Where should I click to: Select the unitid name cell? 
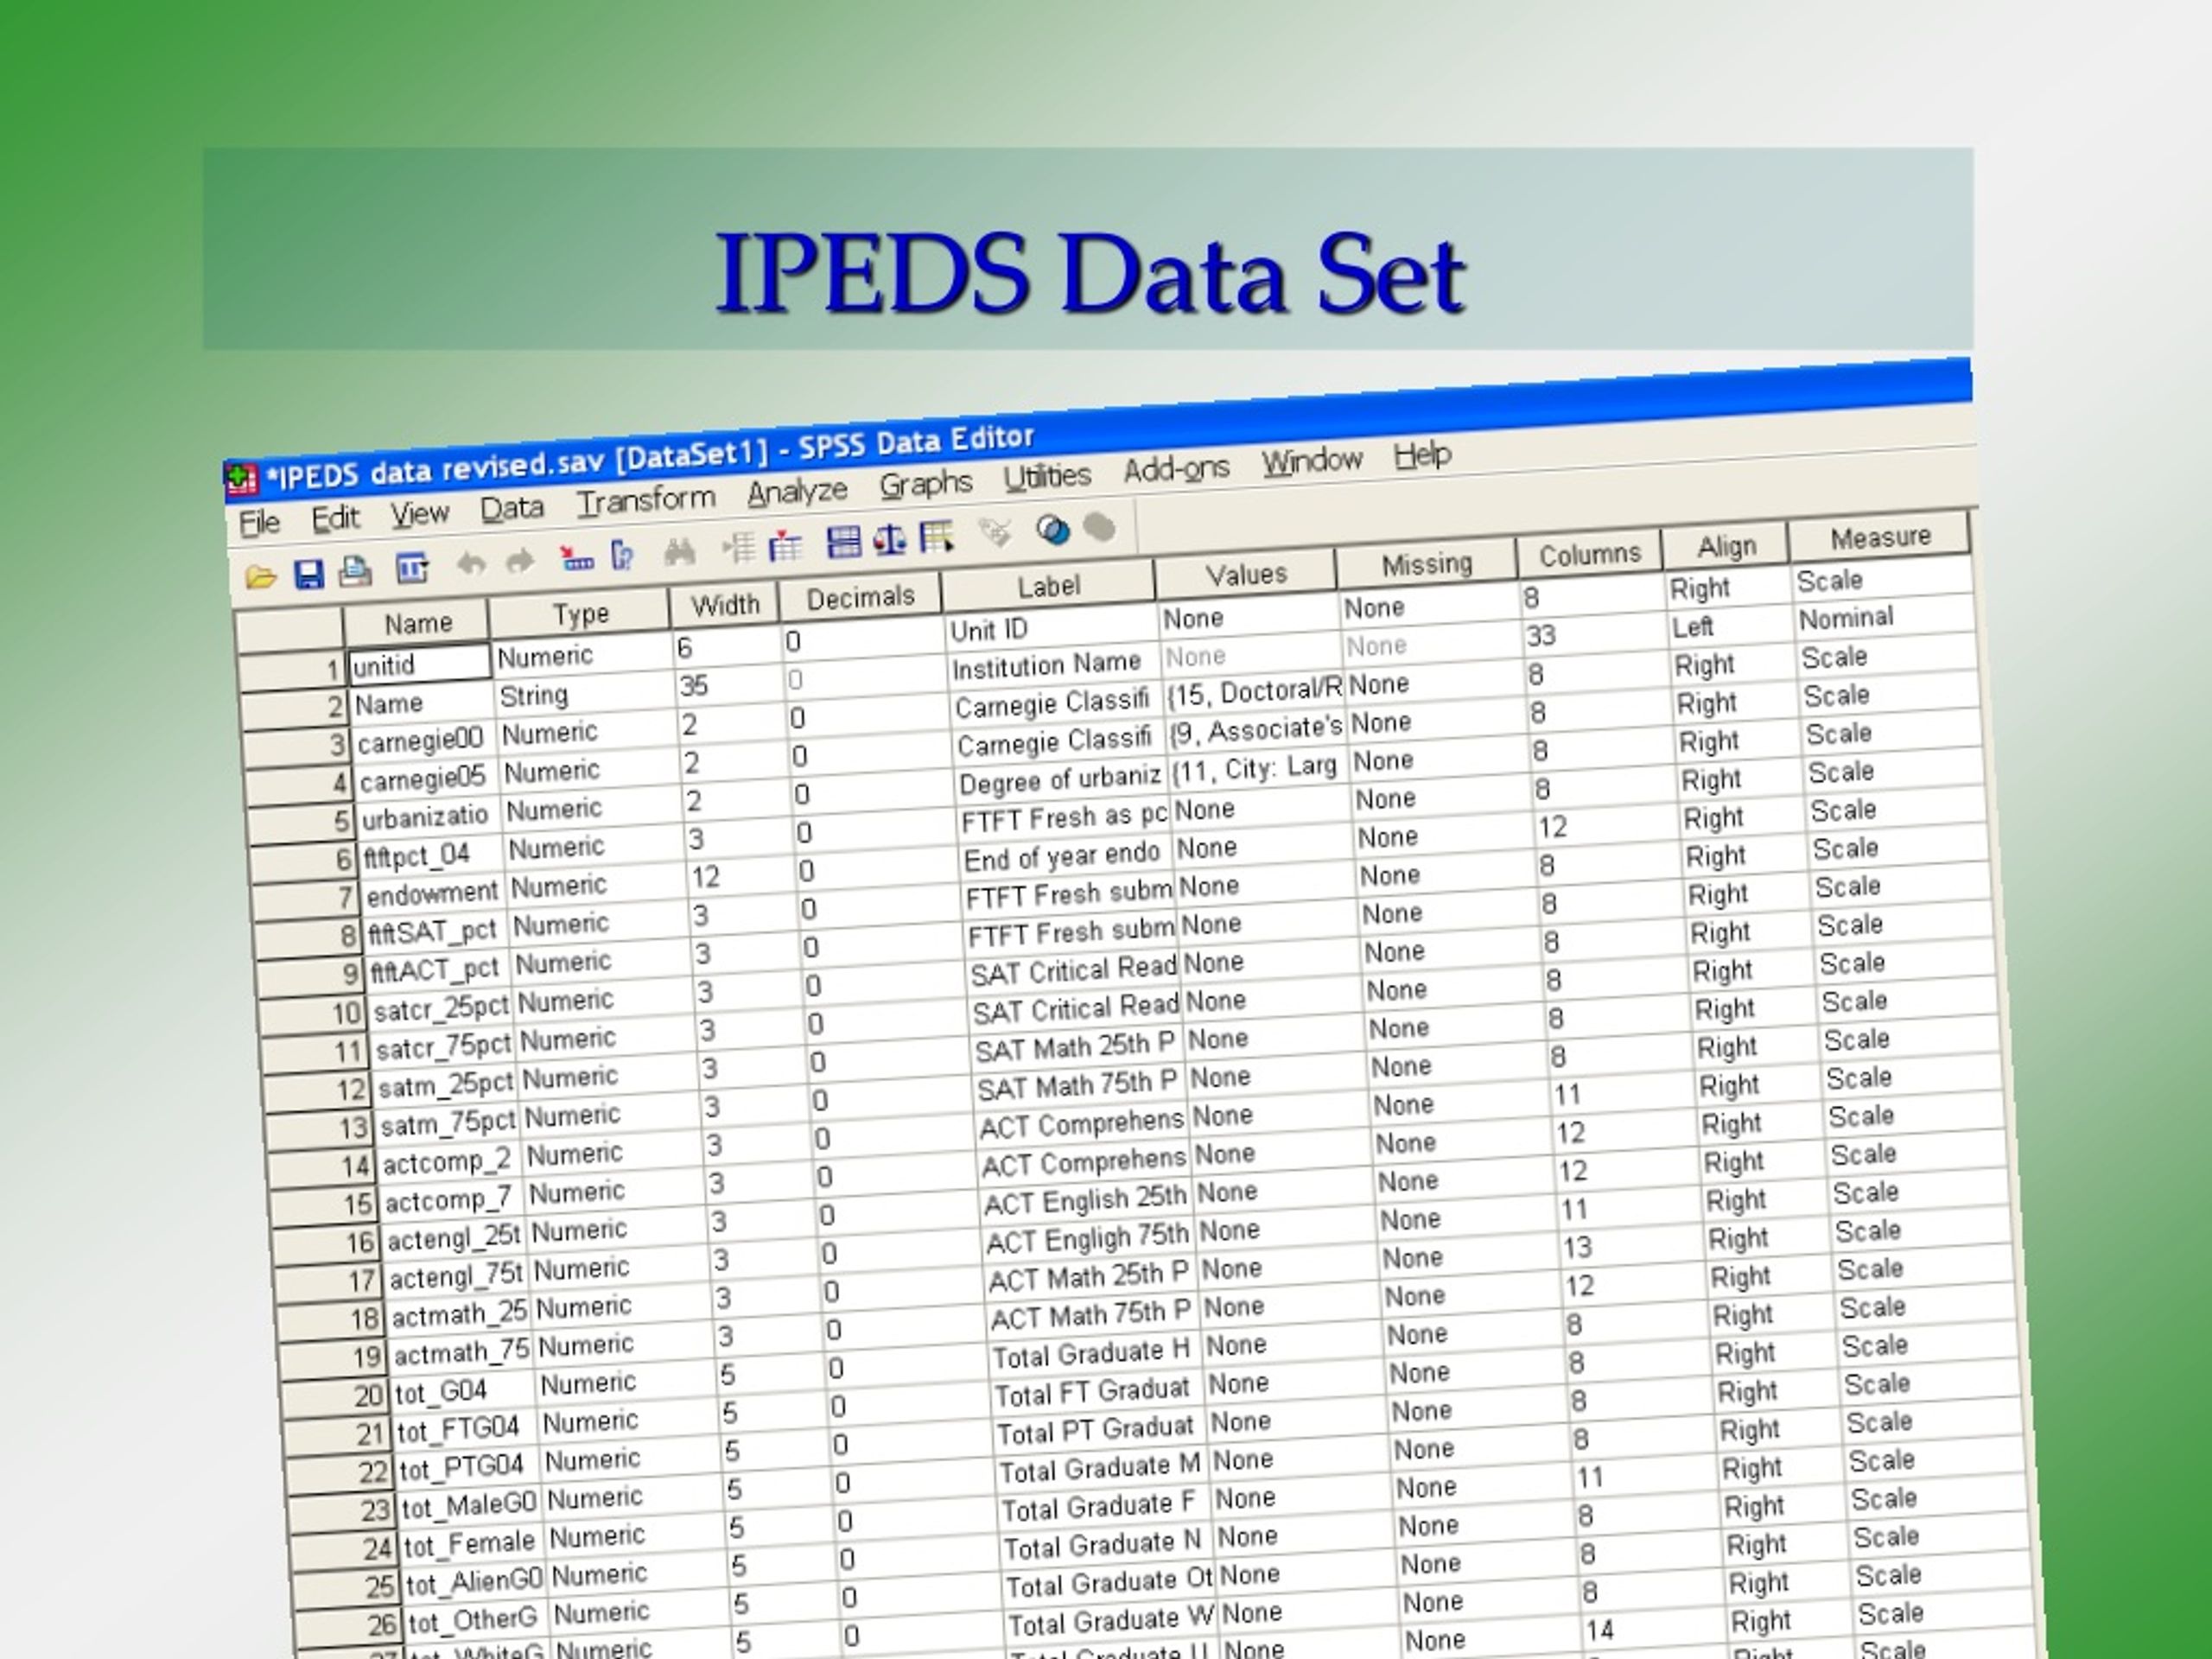419,664
